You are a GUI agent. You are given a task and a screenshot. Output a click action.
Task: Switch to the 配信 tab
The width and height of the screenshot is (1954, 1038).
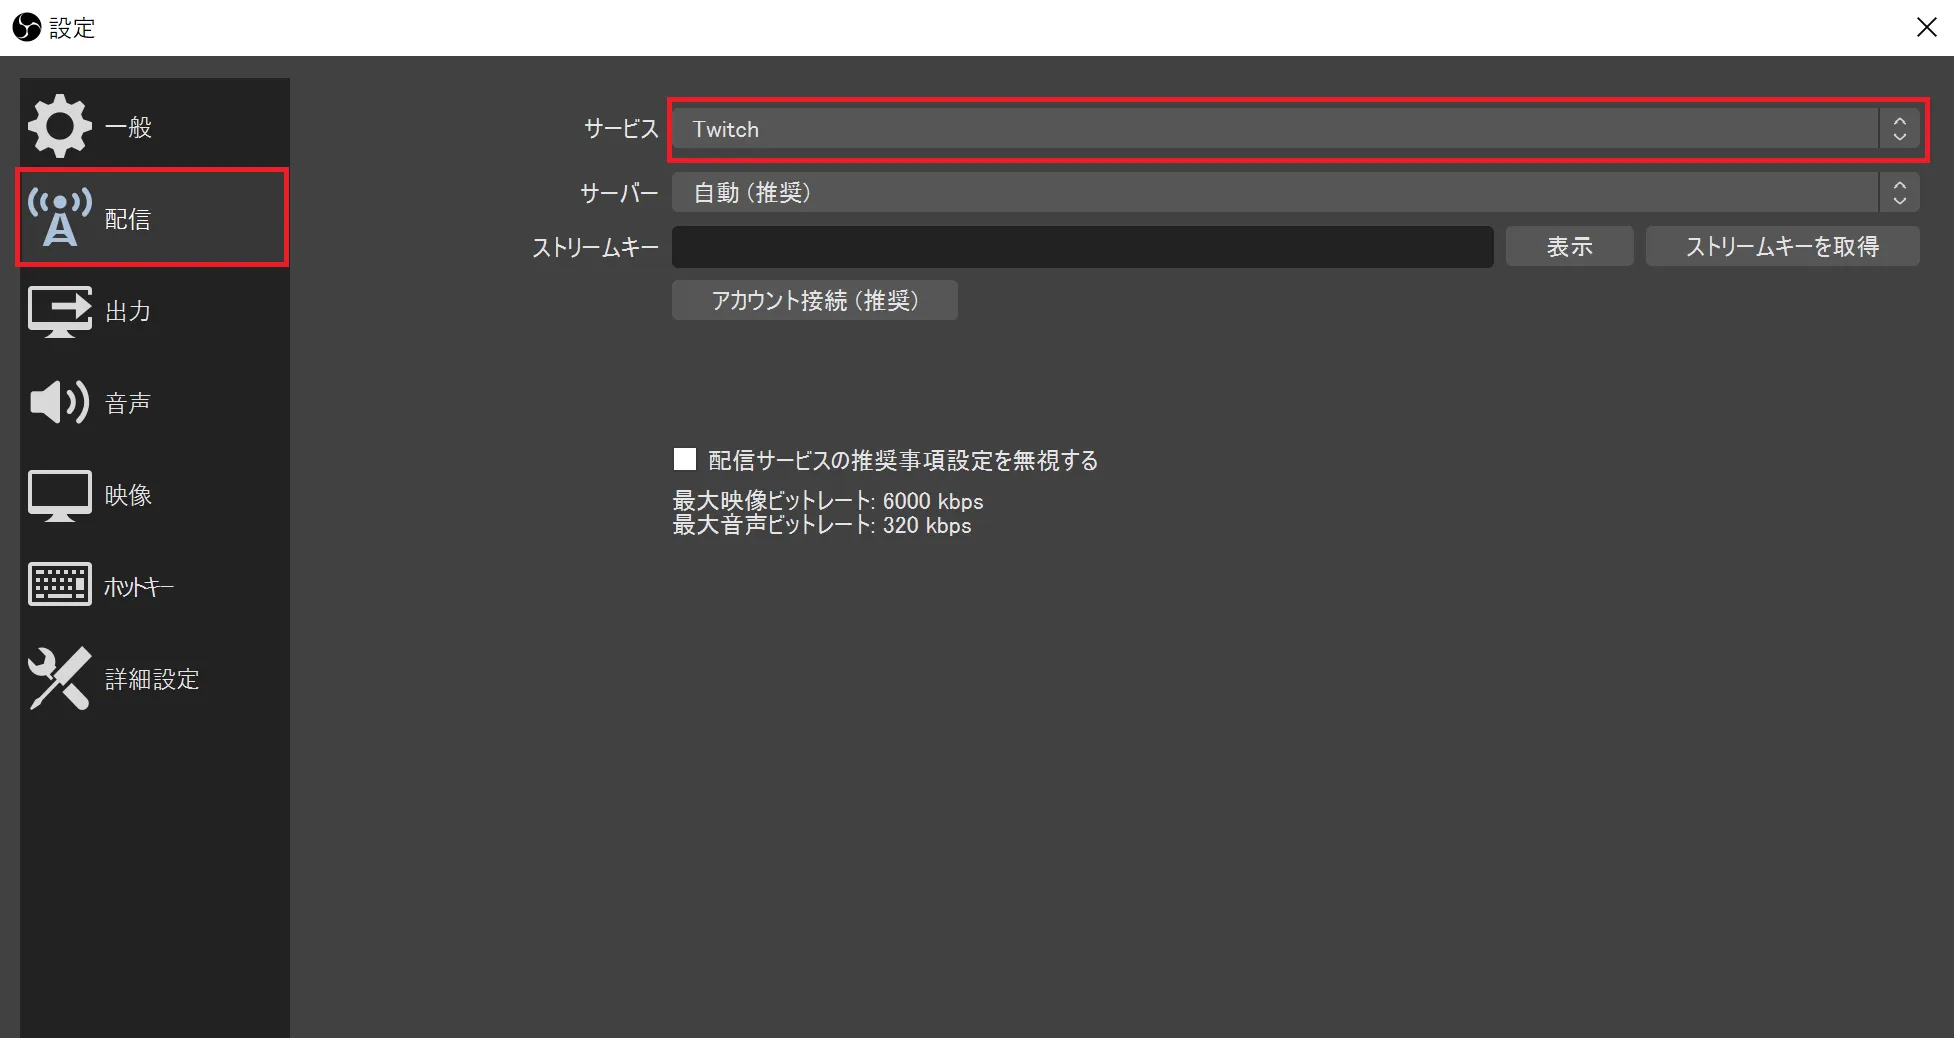(x=154, y=217)
